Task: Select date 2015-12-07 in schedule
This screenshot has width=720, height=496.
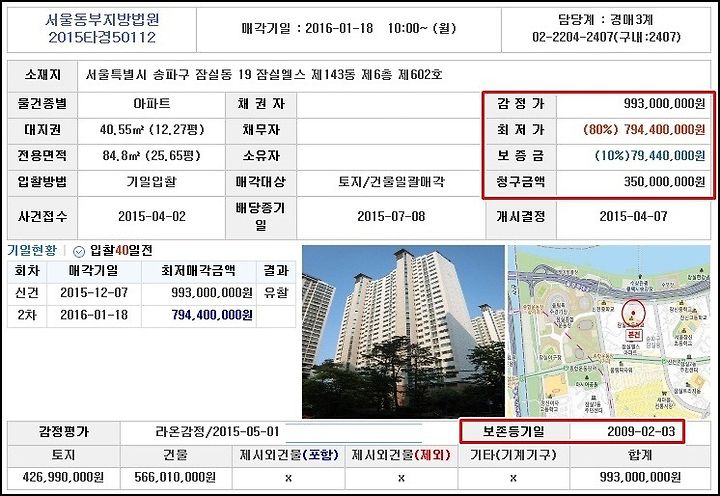Action: 94,293
